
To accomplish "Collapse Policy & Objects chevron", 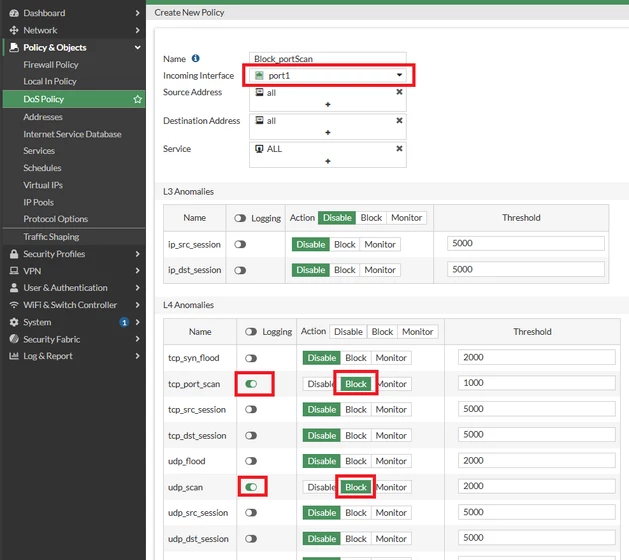I will click(x=138, y=48).
